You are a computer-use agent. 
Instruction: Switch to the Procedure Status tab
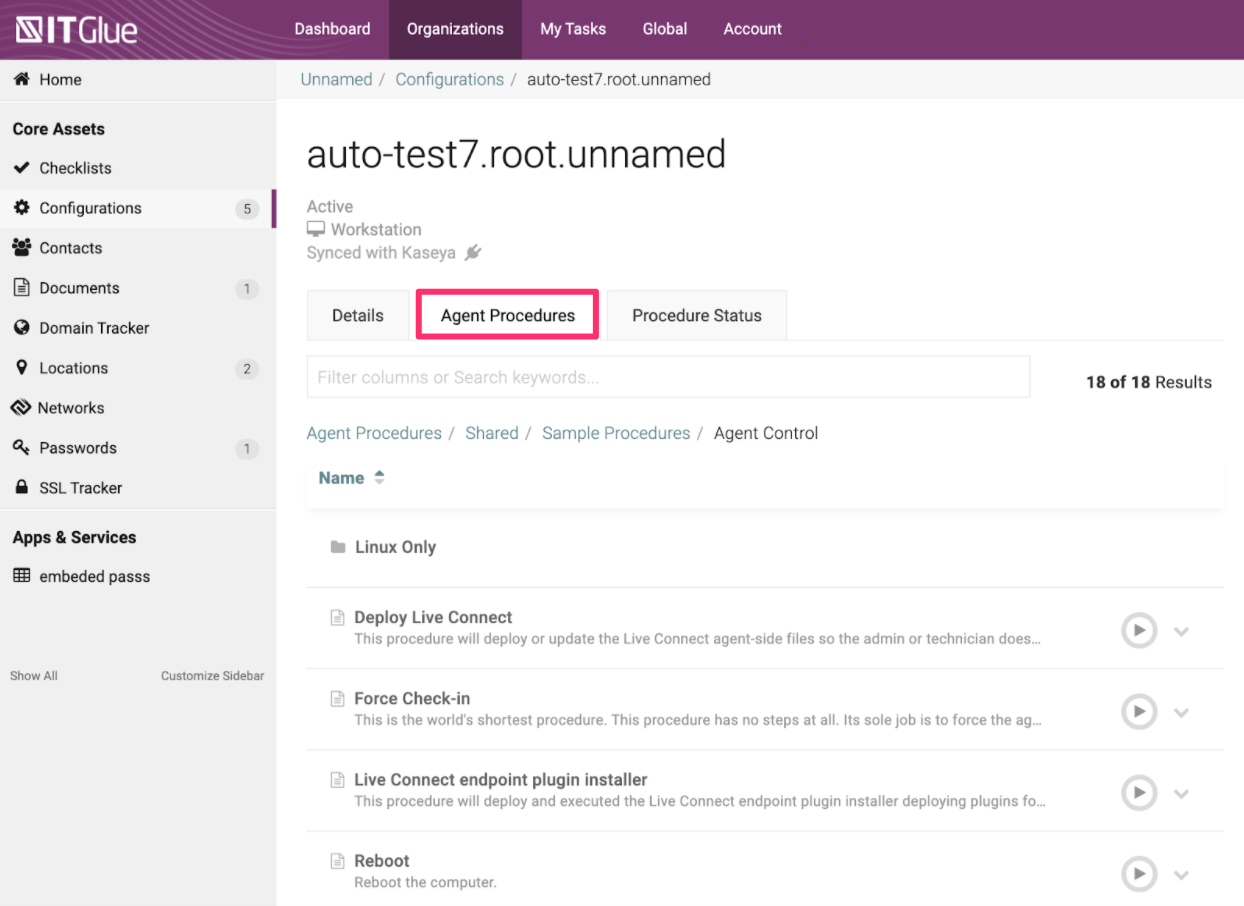click(x=697, y=315)
